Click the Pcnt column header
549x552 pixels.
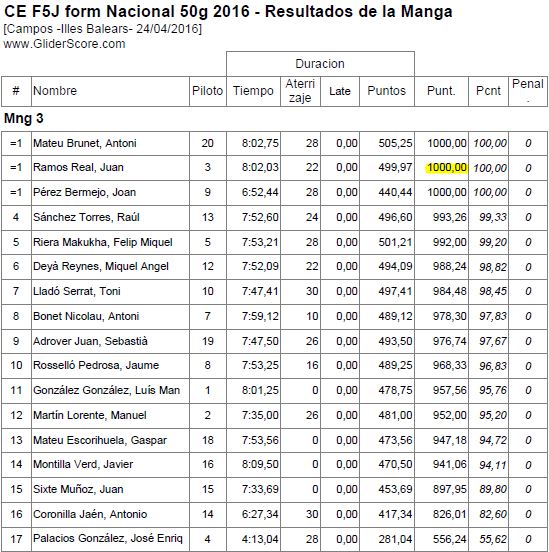488,91
